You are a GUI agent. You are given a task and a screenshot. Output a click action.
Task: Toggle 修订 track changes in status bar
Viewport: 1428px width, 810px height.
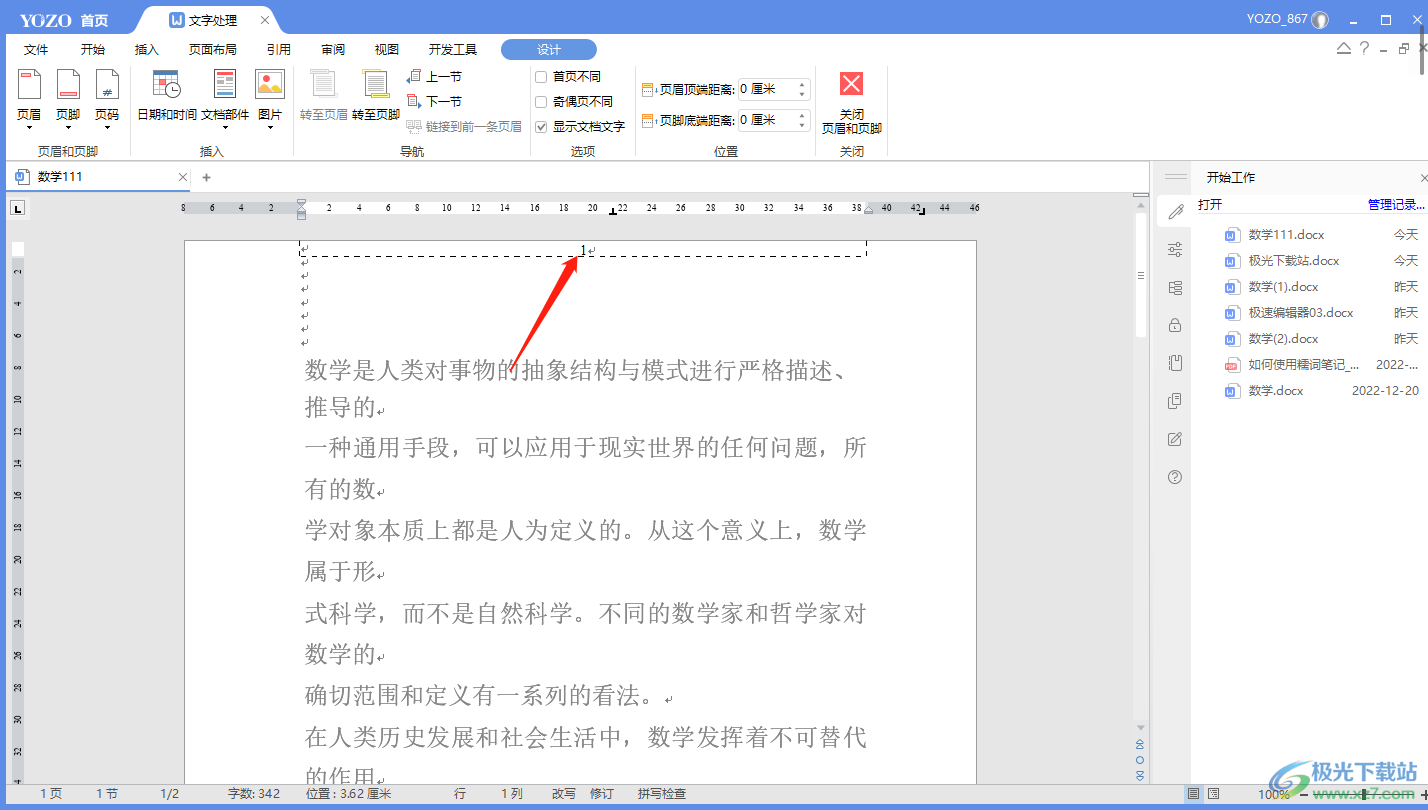pyautogui.click(x=602, y=794)
